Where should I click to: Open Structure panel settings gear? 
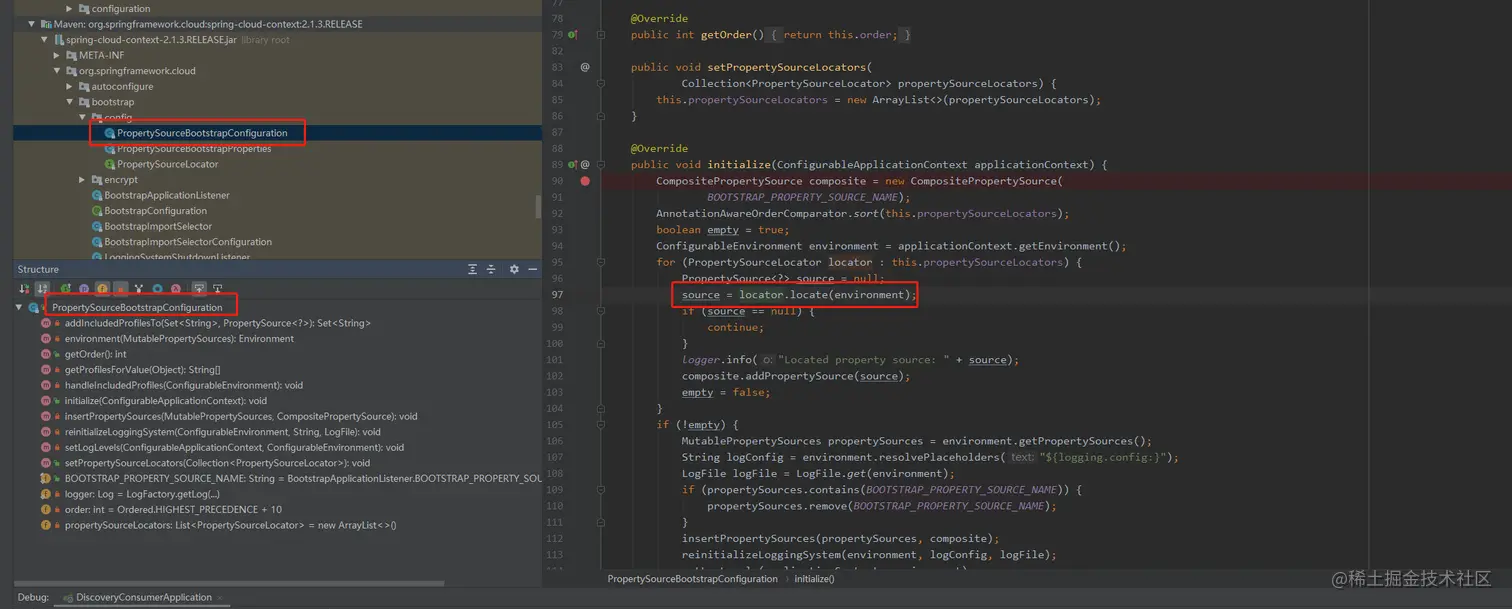(514, 269)
